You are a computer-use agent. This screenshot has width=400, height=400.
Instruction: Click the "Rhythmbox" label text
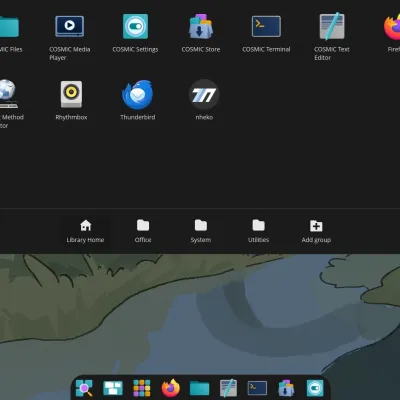point(71,117)
